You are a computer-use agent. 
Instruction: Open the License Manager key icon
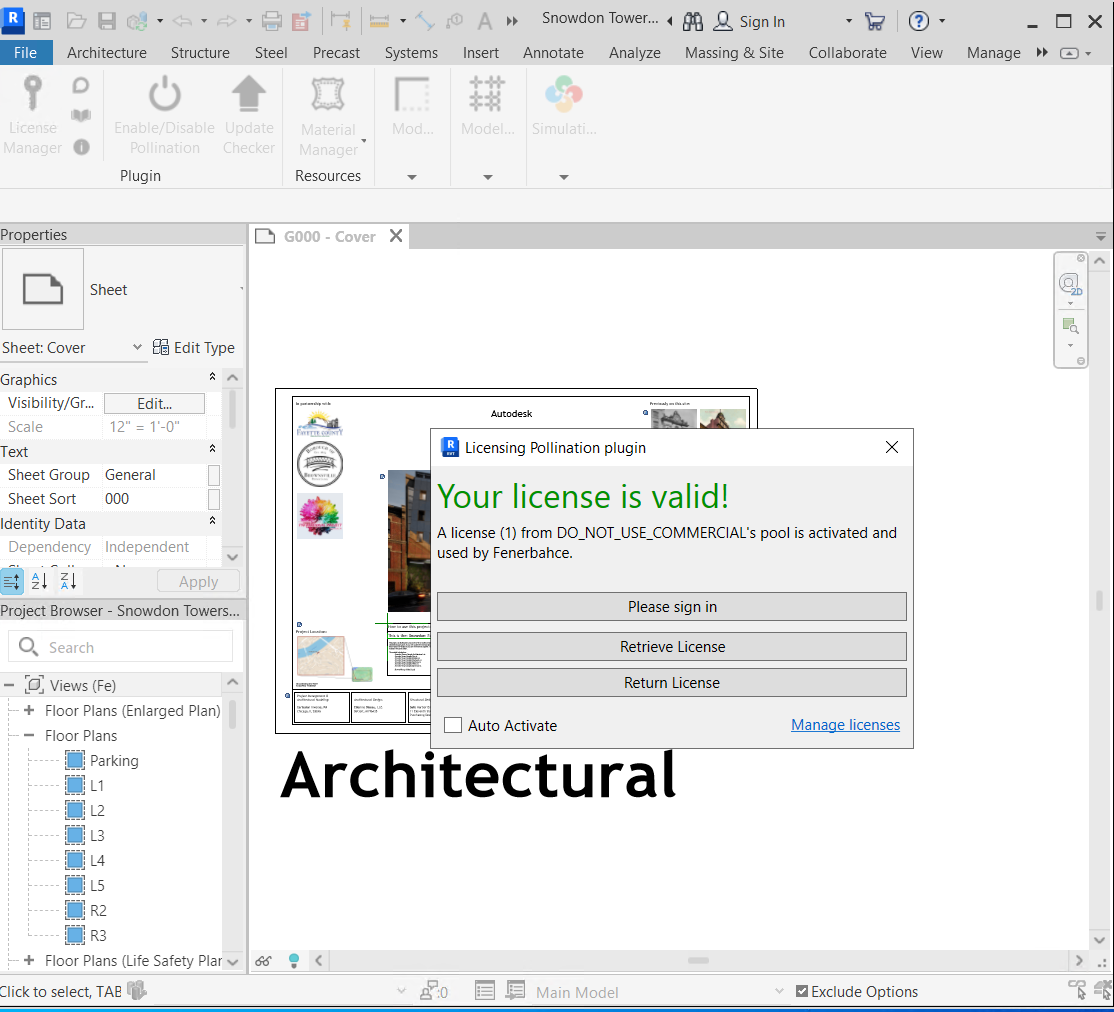(x=32, y=94)
